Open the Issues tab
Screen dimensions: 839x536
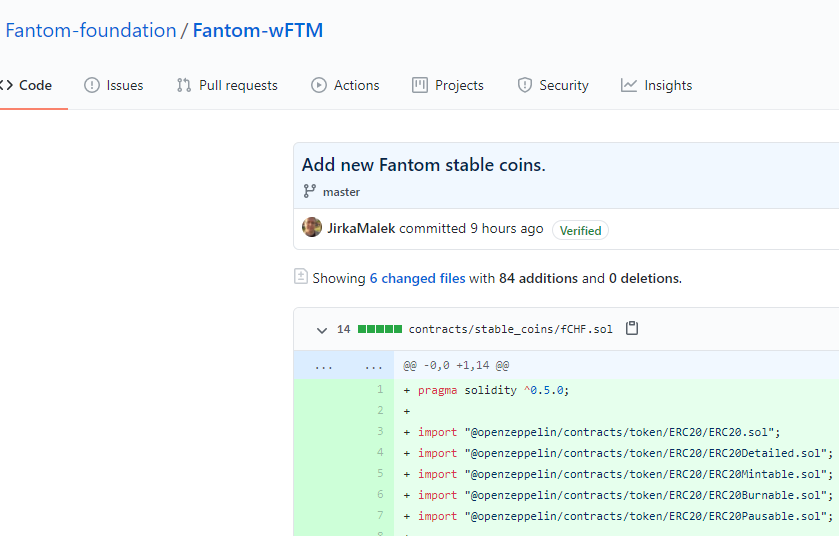pos(113,86)
